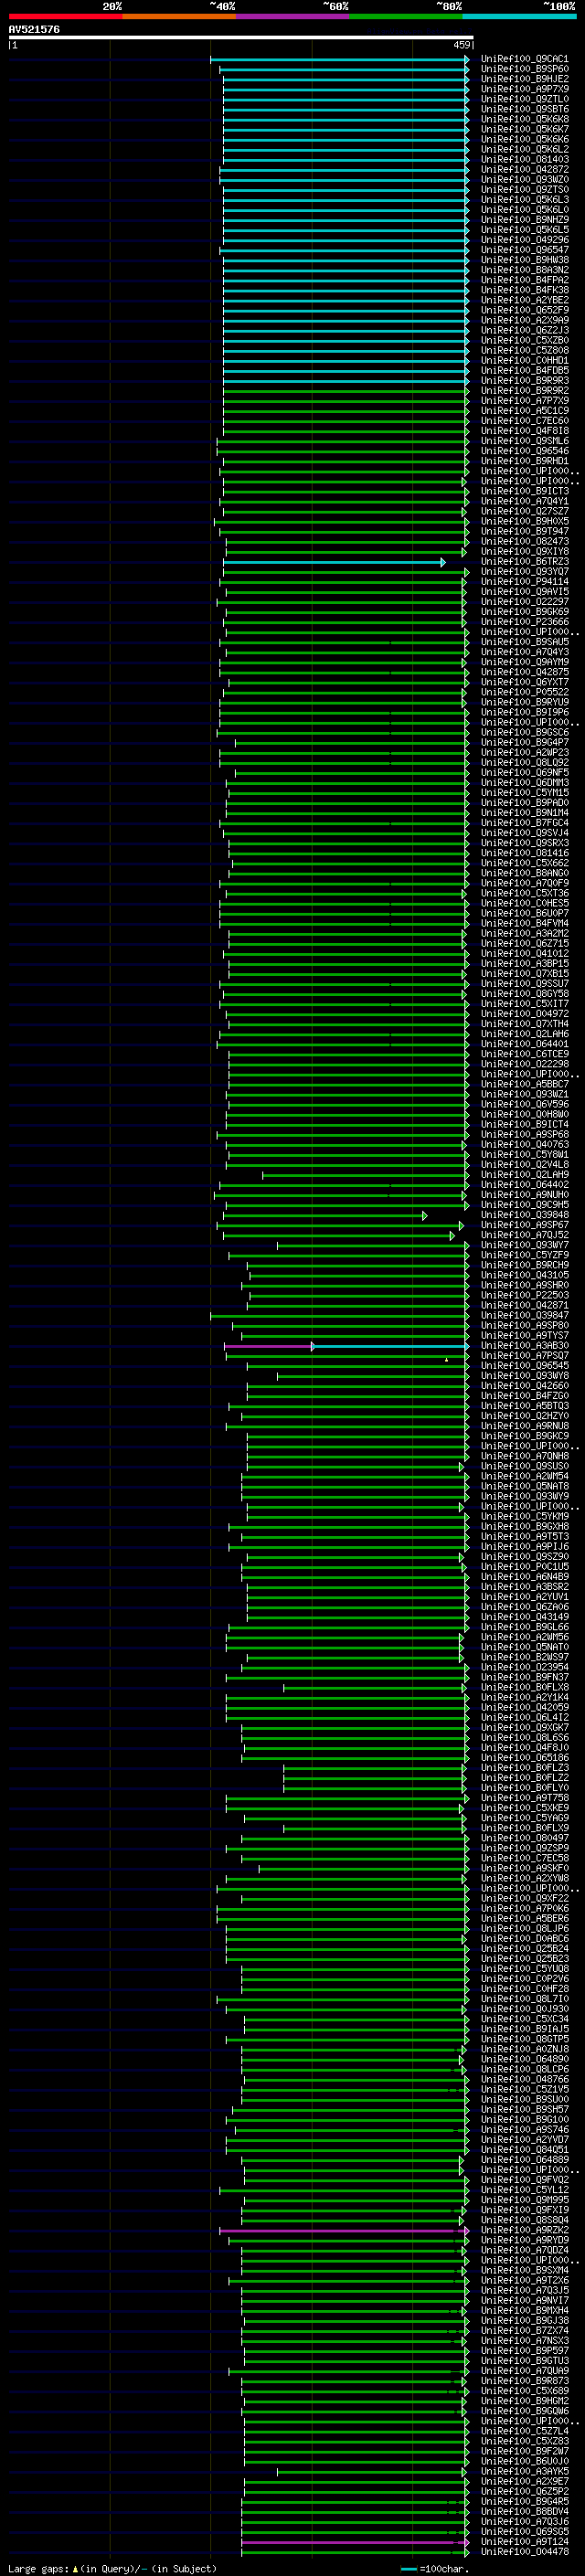Select hit label UniRef100_A5C1C9
Viewport: 585px width, 2576px height.
[x=524, y=411]
